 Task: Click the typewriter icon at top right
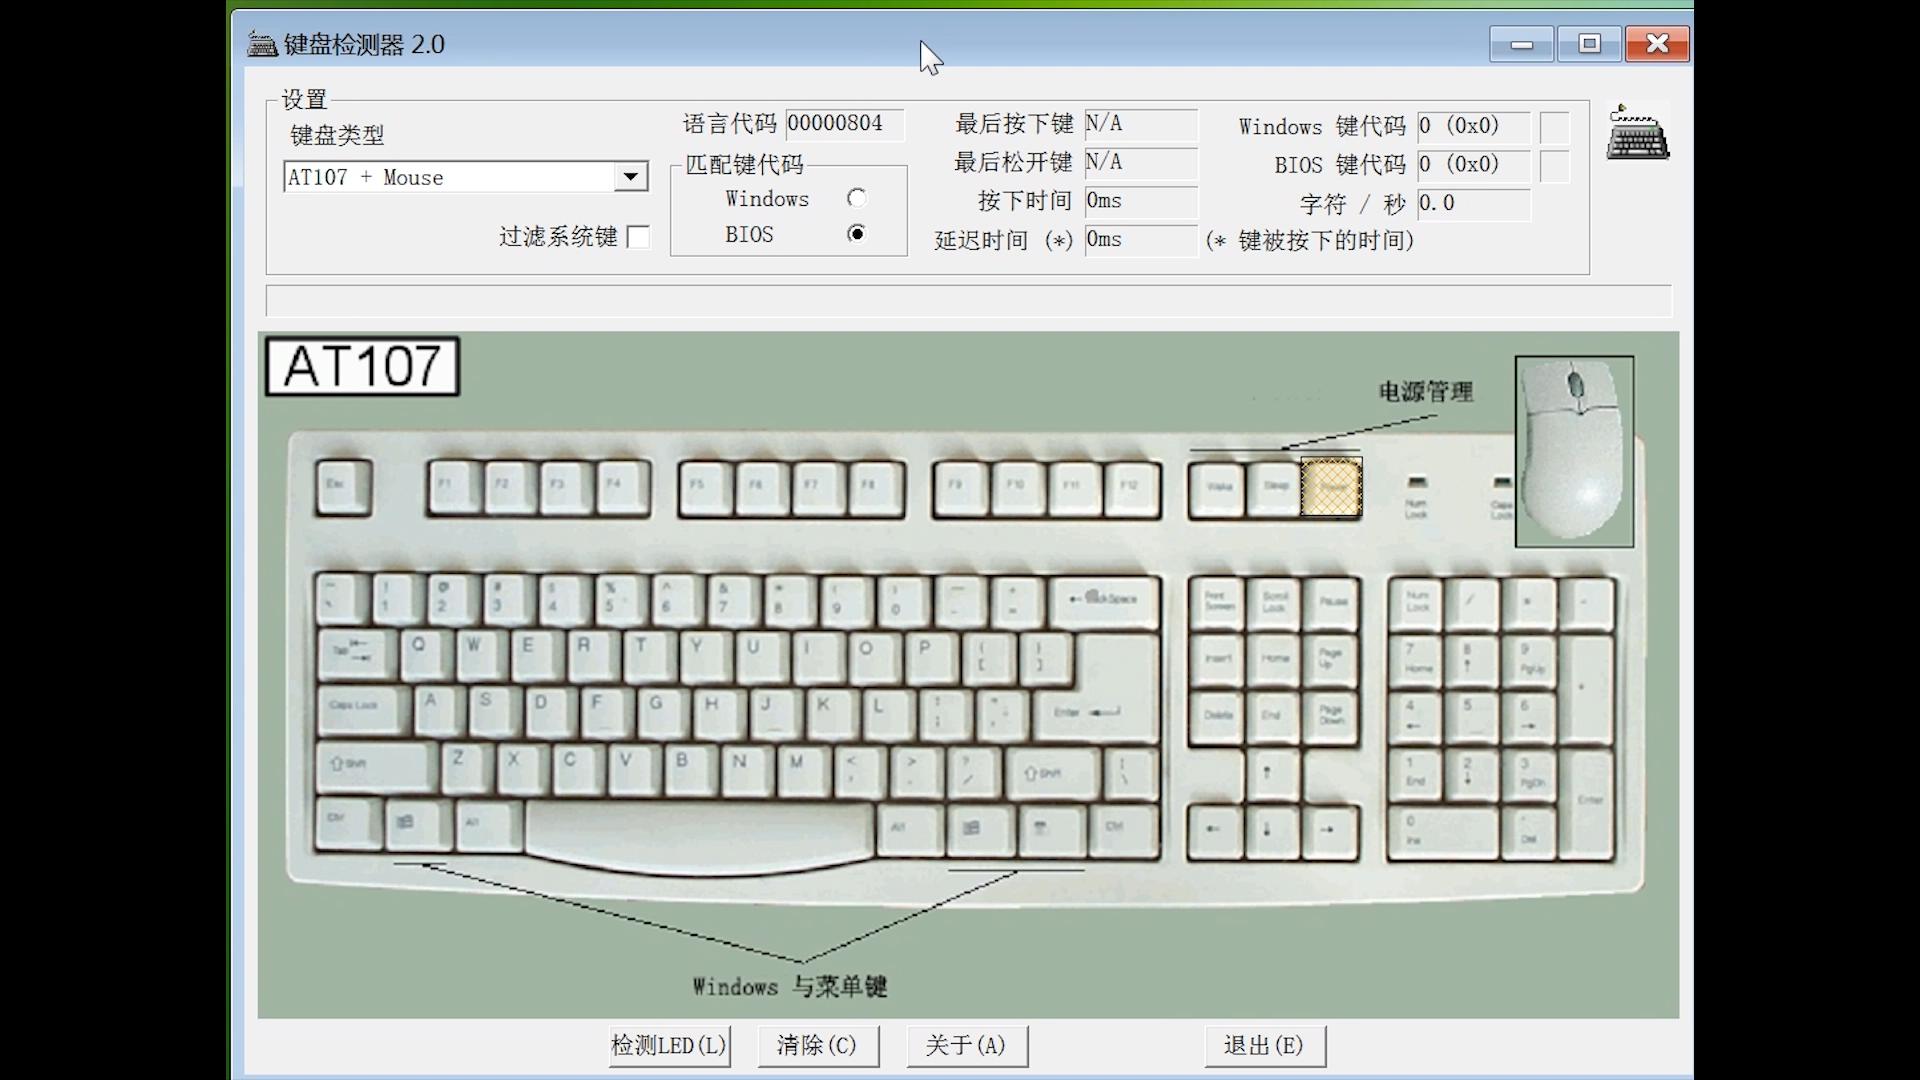click(1637, 132)
